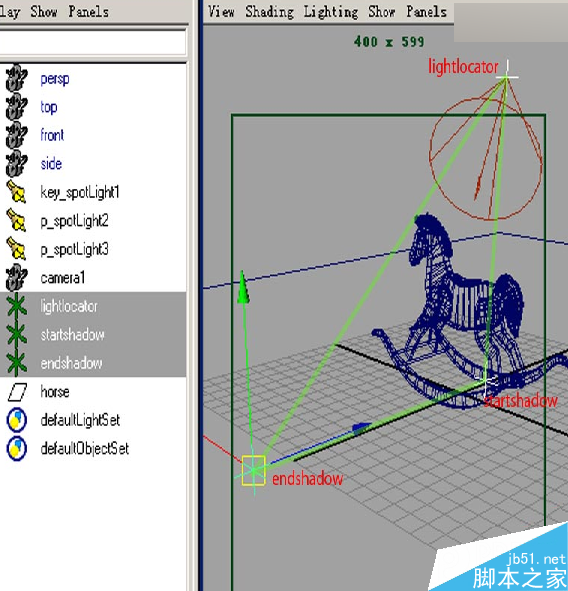Select side in the outliner
Screen dimensions: 568x591
pyautogui.click(x=51, y=164)
